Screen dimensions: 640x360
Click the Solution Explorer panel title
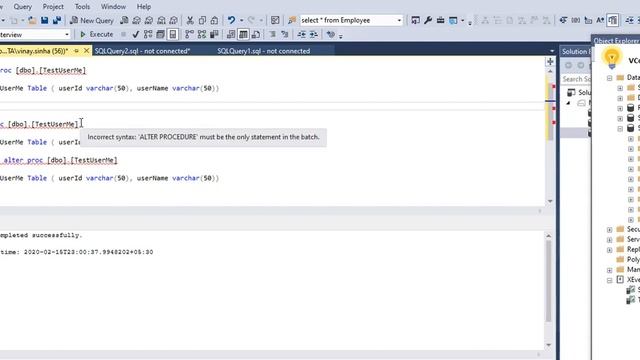point(576,51)
